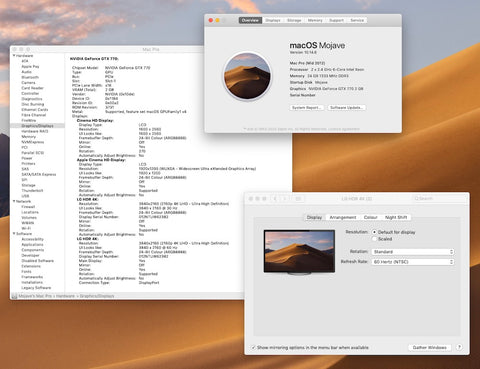
Task: Select Default for display resolution option
Action: pyautogui.click(x=375, y=232)
